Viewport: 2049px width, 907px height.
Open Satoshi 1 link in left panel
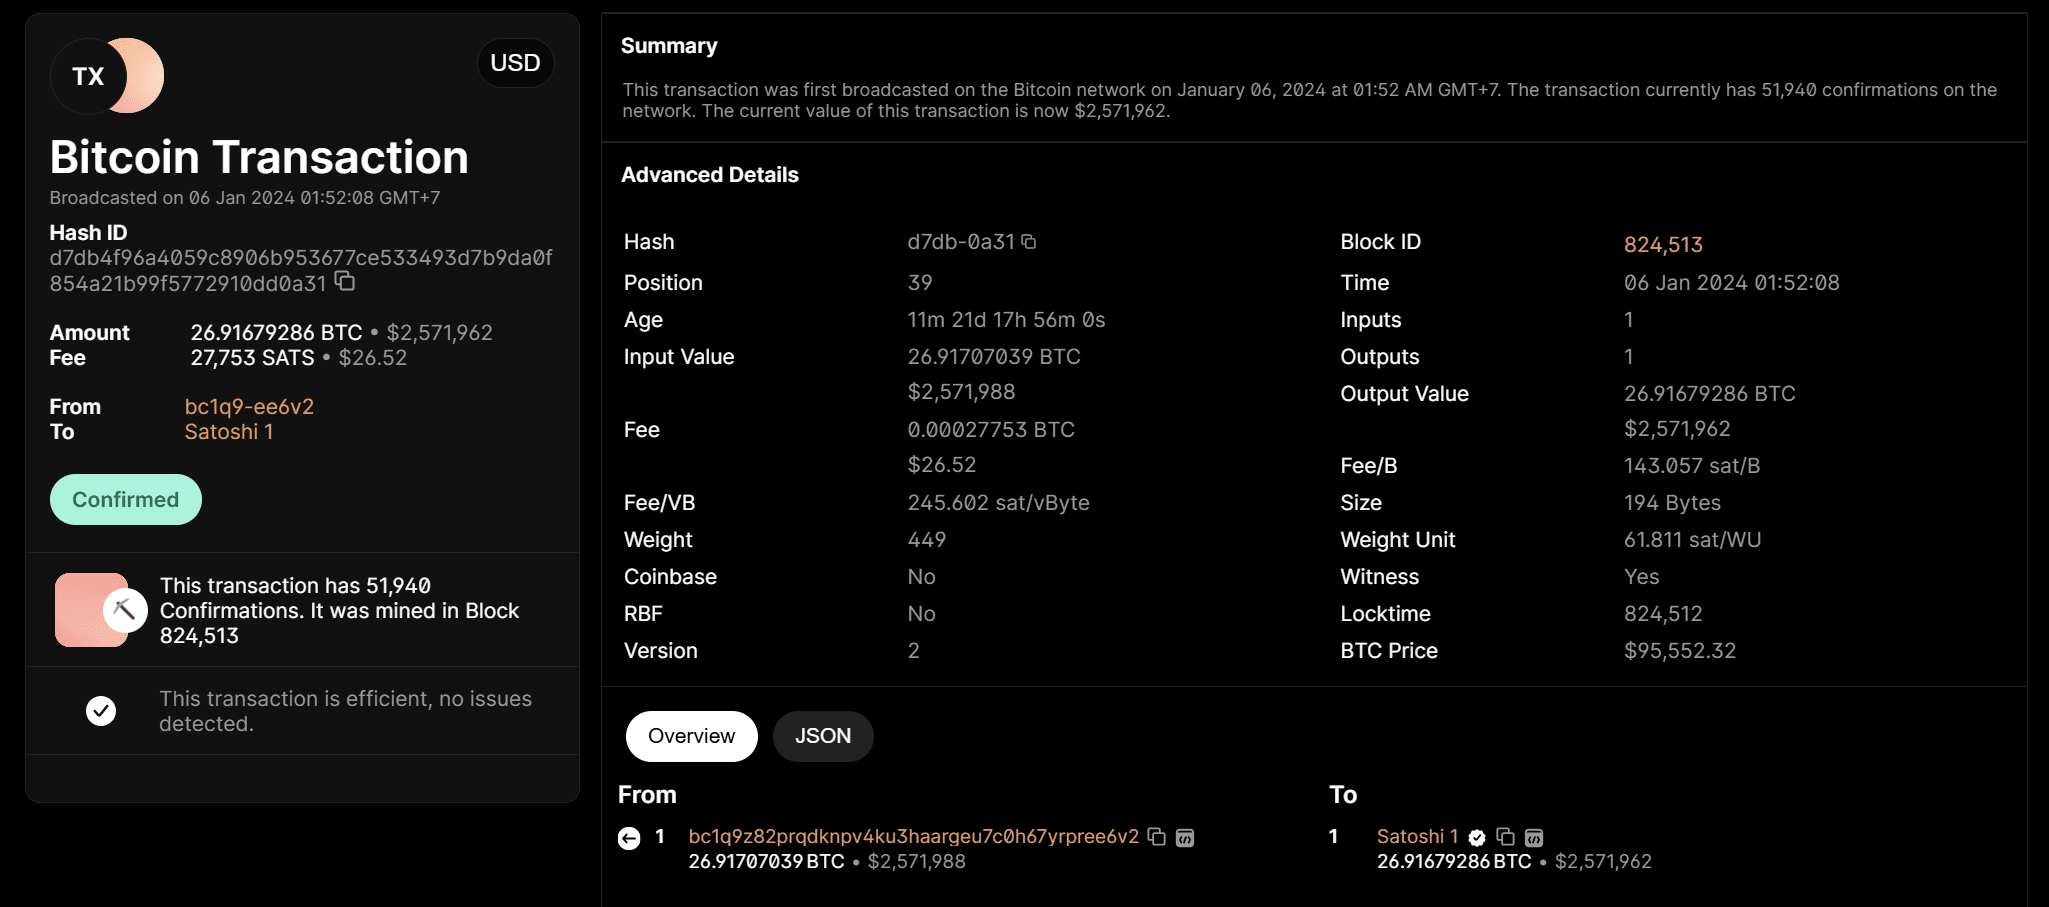pos(229,431)
